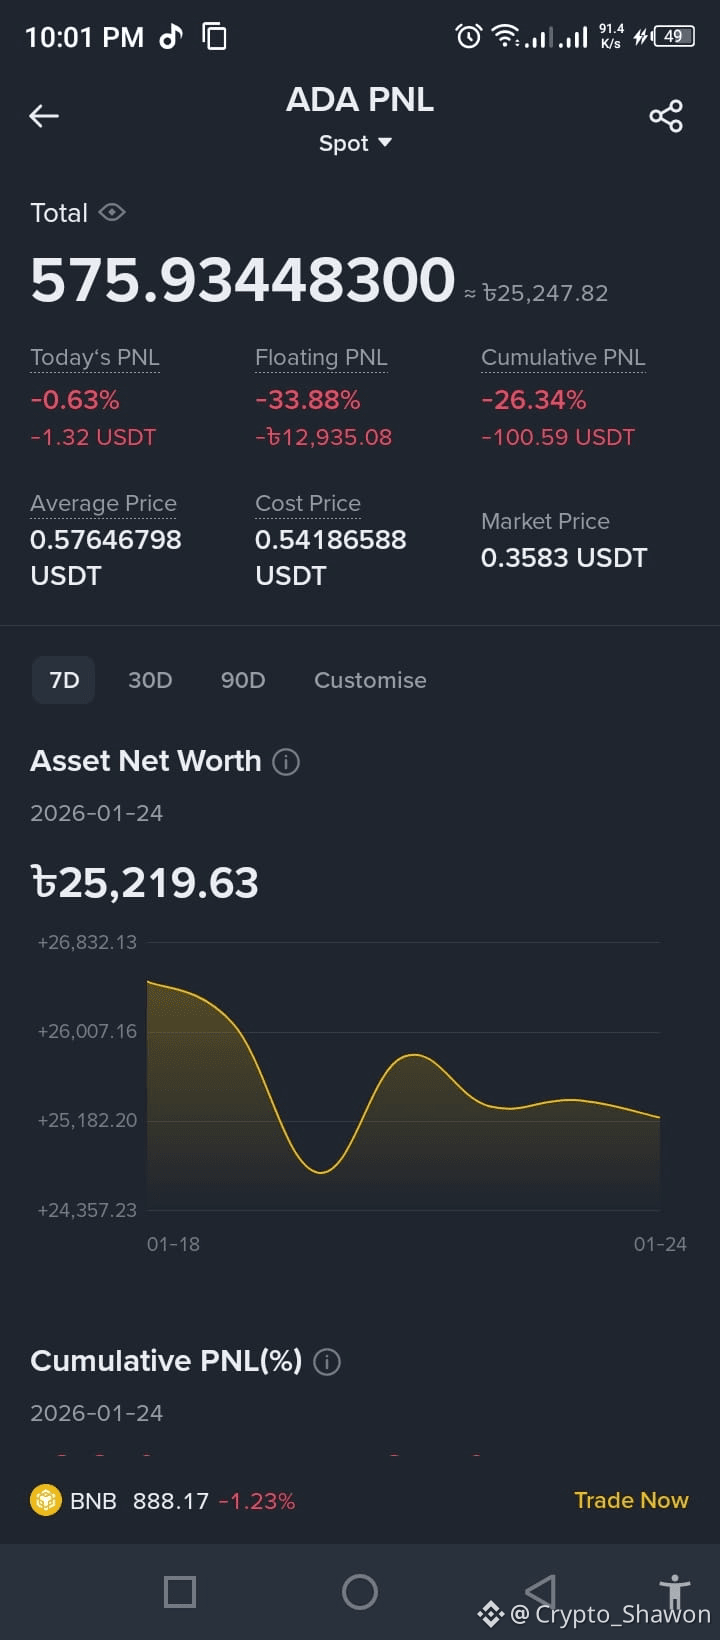Tap the back arrow icon
The image size is (720, 1640).
[44, 116]
